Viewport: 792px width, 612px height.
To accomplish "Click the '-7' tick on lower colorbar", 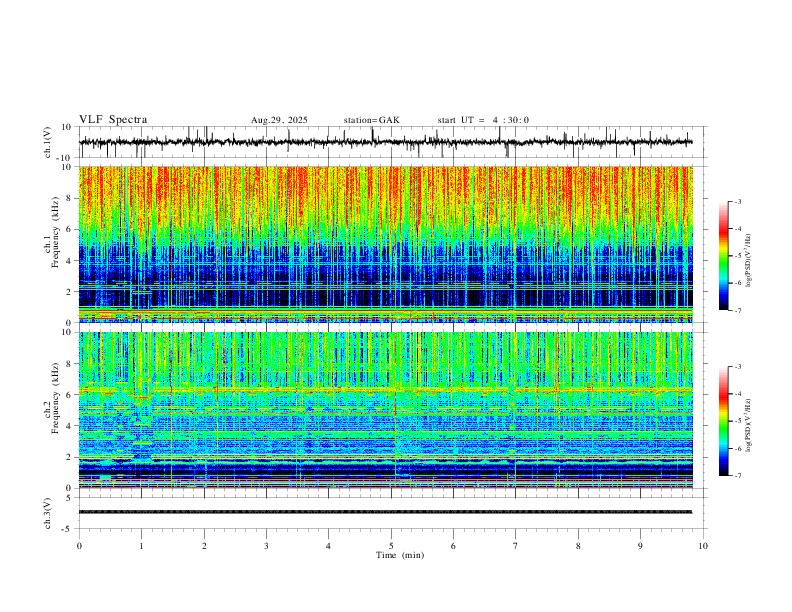I will (x=737, y=475).
